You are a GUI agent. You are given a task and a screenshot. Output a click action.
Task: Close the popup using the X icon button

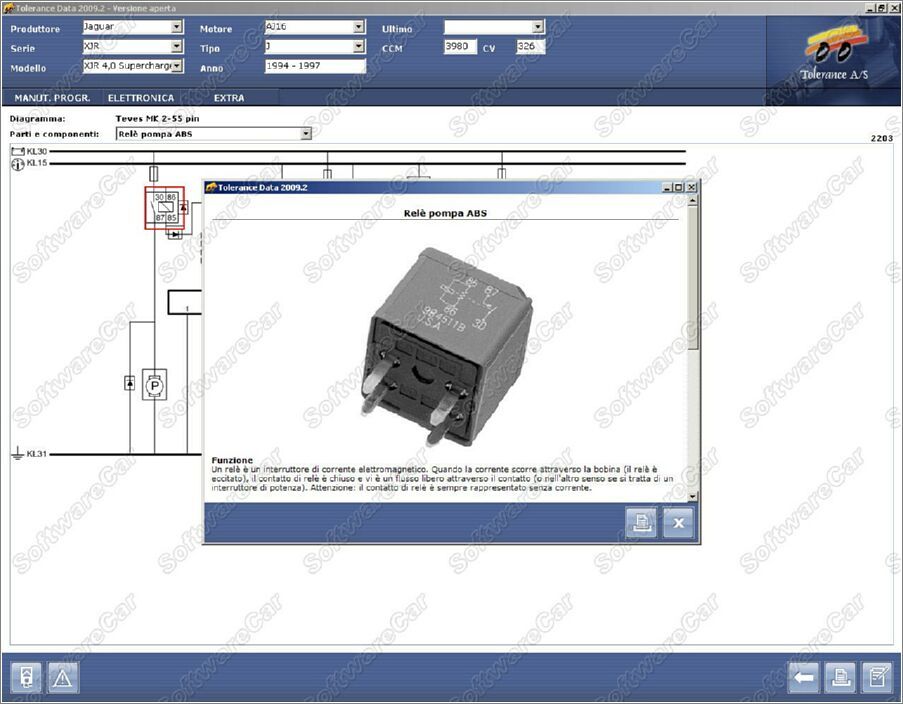click(x=678, y=522)
